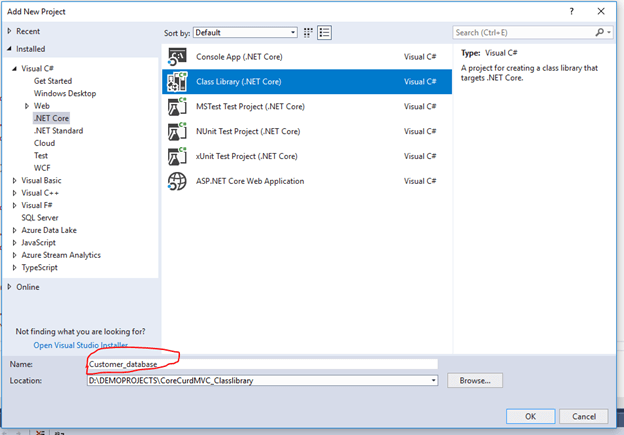The width and height of the screenshot is (624, 435).
Task: Close the Add New Project dialog
Action: point(601,12)
